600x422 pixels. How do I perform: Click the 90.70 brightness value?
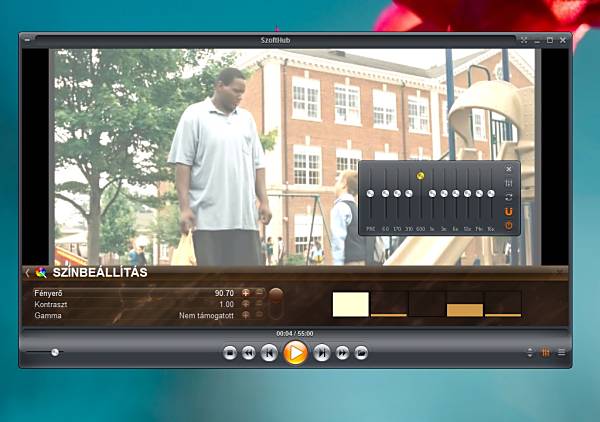(x=224, y=293)
